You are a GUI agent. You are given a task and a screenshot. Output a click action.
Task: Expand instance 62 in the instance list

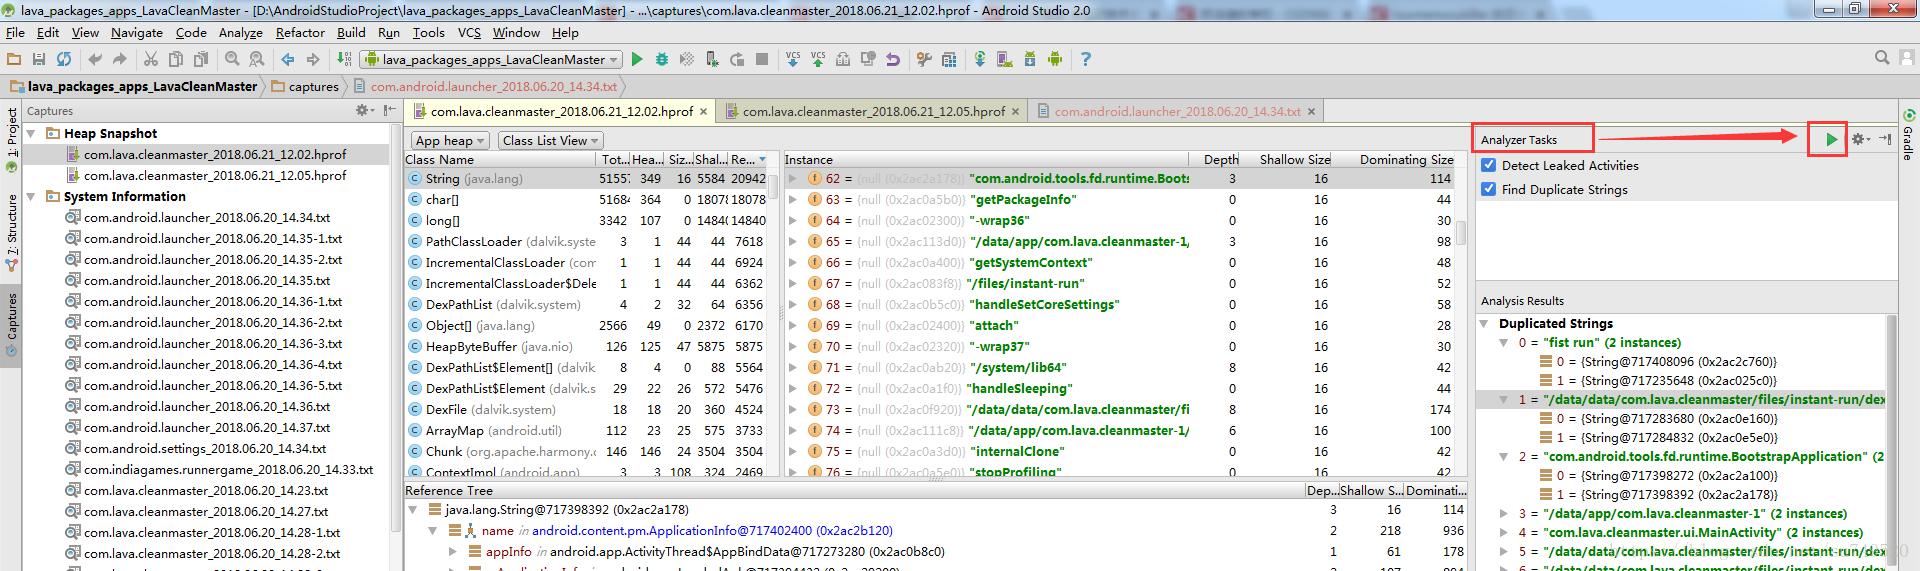coord(793,178)
